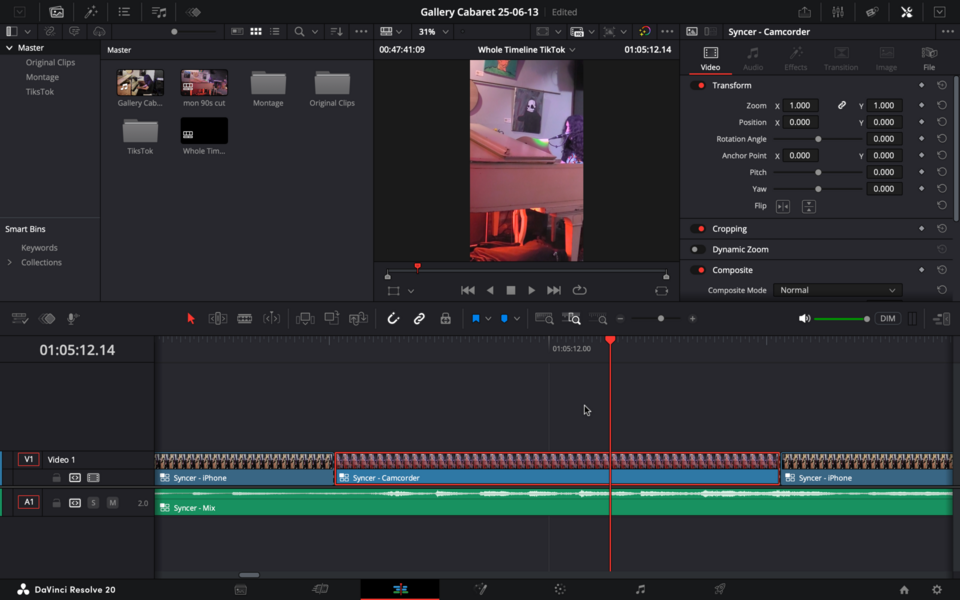The width and height of the screenshot is (960, 600).
Task: Reset the Transform section
Action: tap(942, 85)
